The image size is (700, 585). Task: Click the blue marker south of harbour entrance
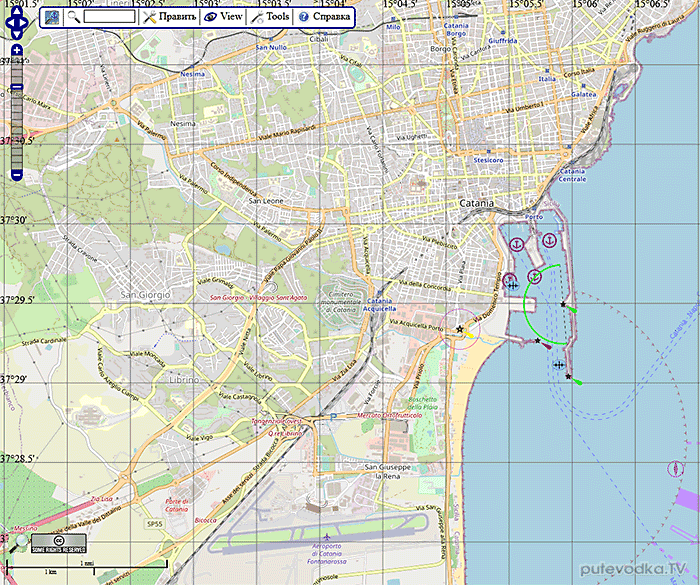click(558, 365)
